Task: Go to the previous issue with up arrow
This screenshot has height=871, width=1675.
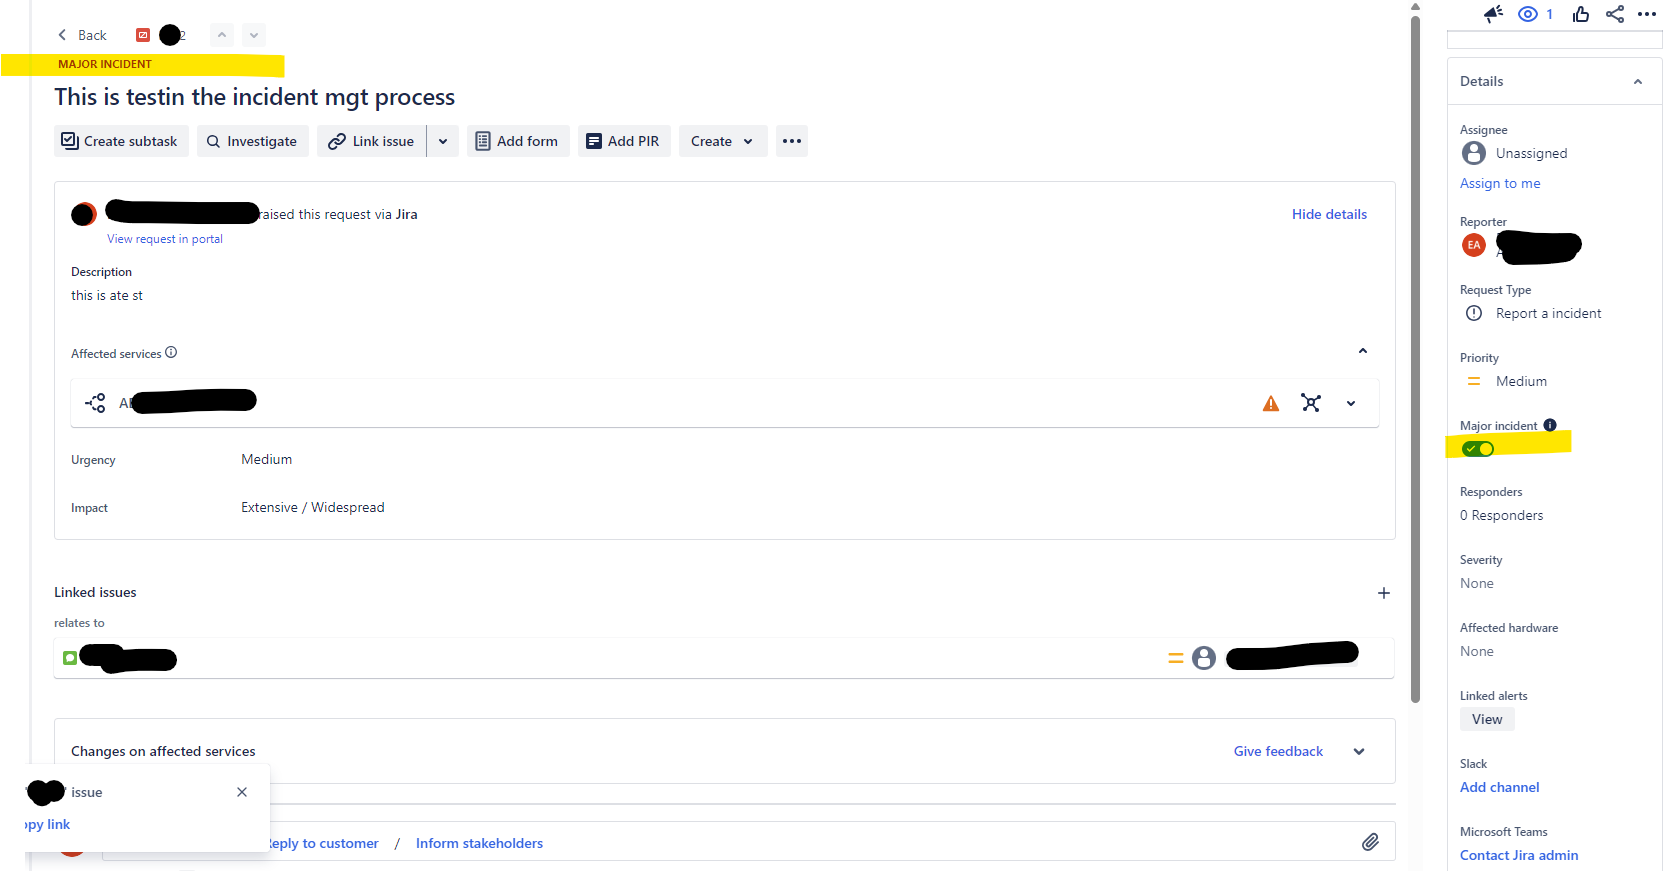Action: (x=222, y=35)
